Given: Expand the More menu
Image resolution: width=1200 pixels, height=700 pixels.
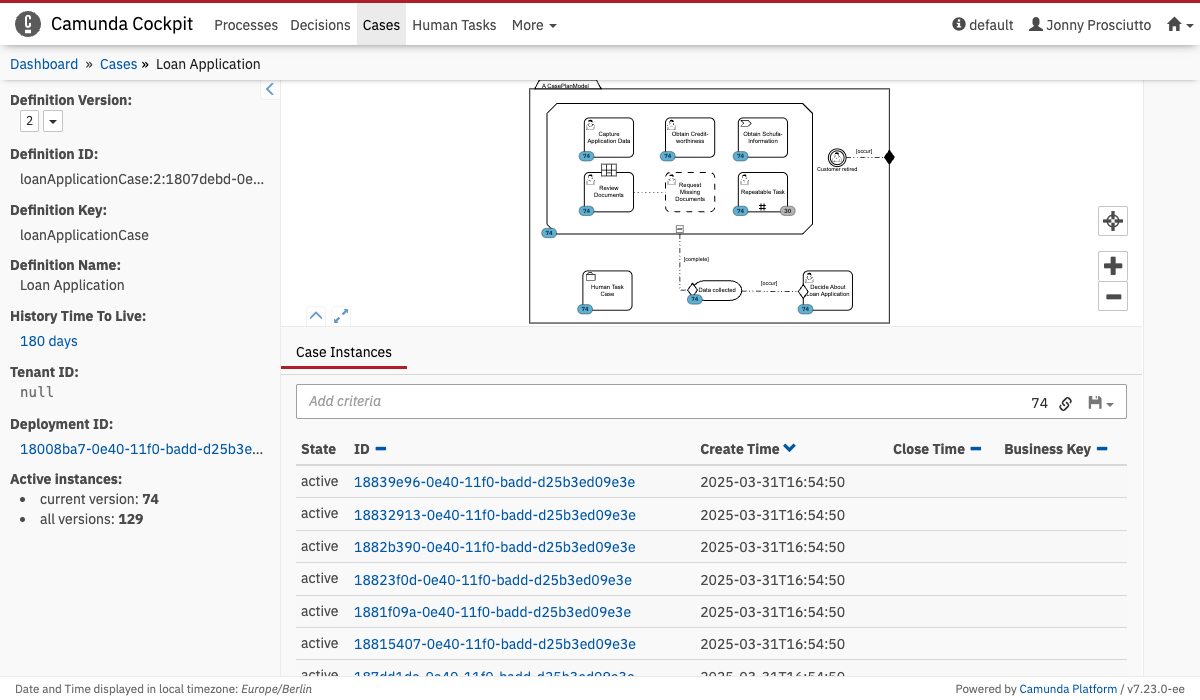Looking at the screenshot, I should point(534,25).
